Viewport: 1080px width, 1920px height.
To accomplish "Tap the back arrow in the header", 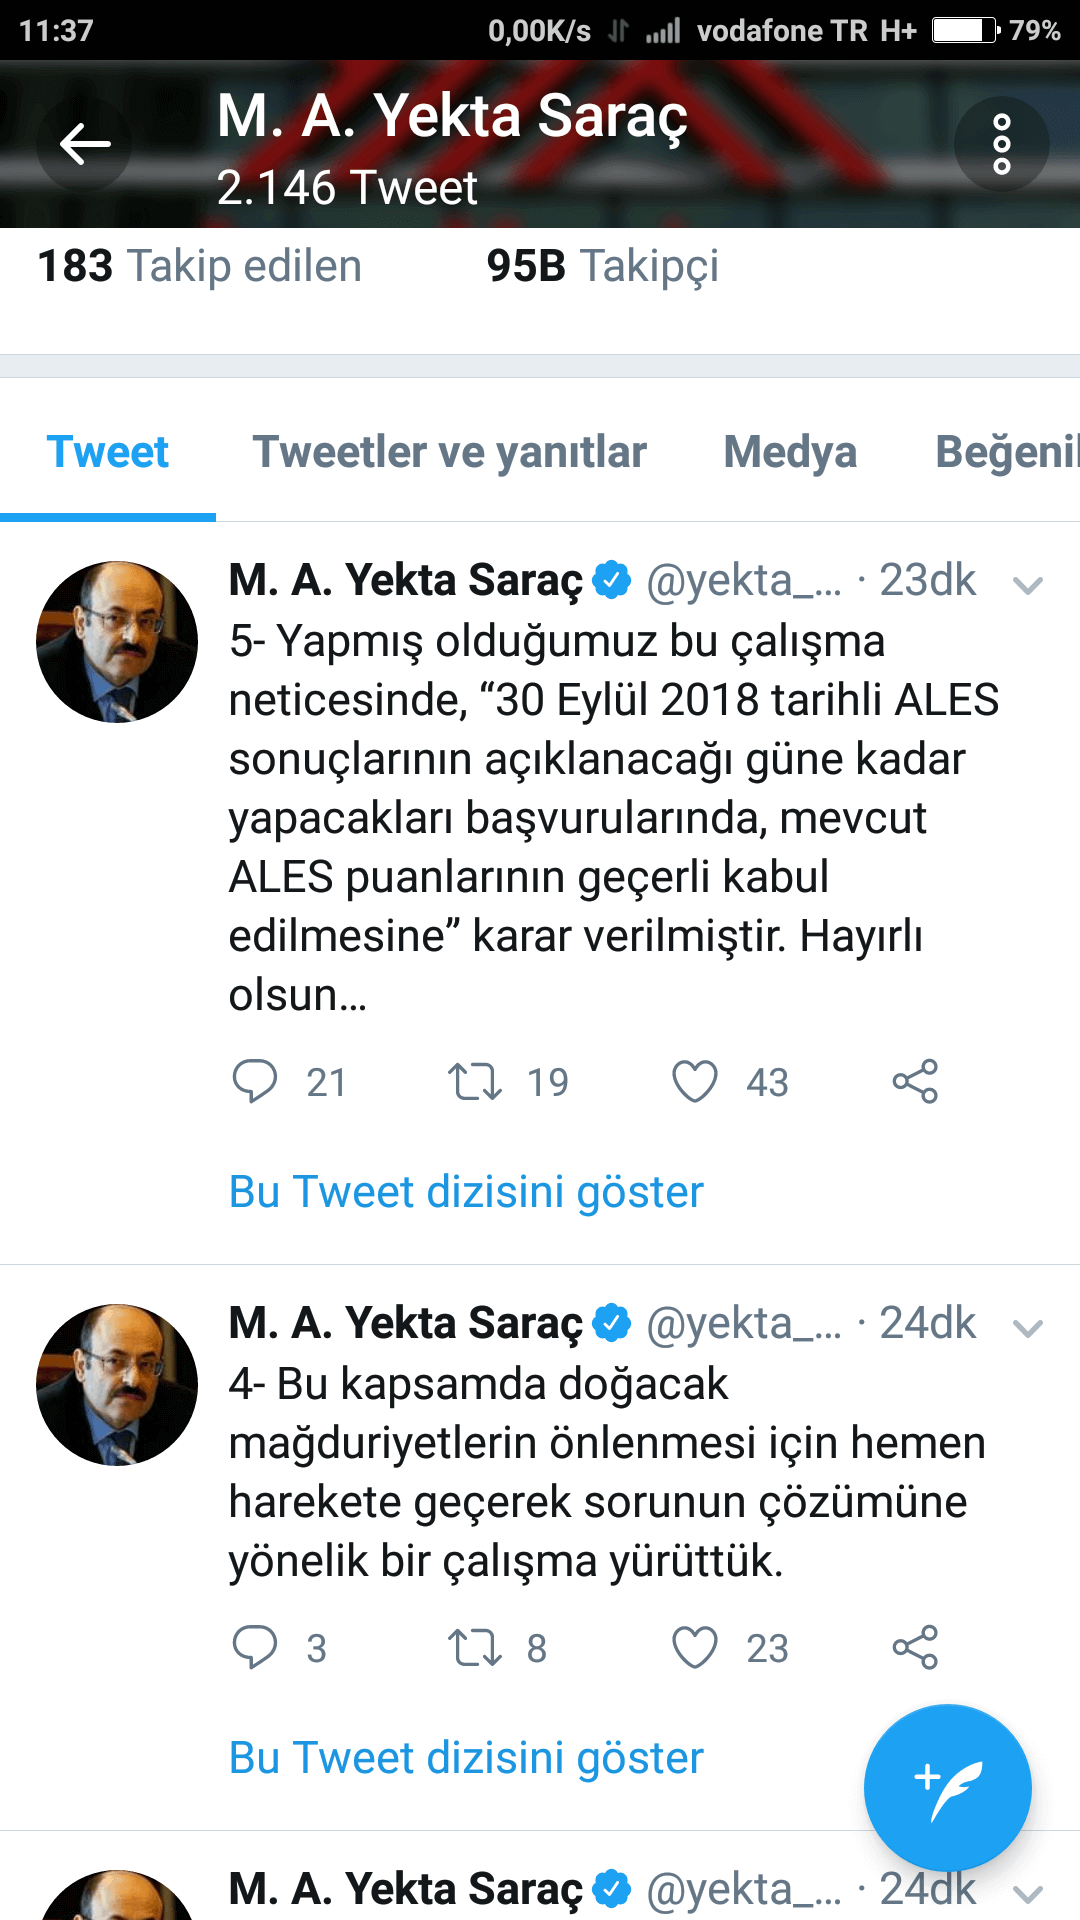I will (85, 145).
